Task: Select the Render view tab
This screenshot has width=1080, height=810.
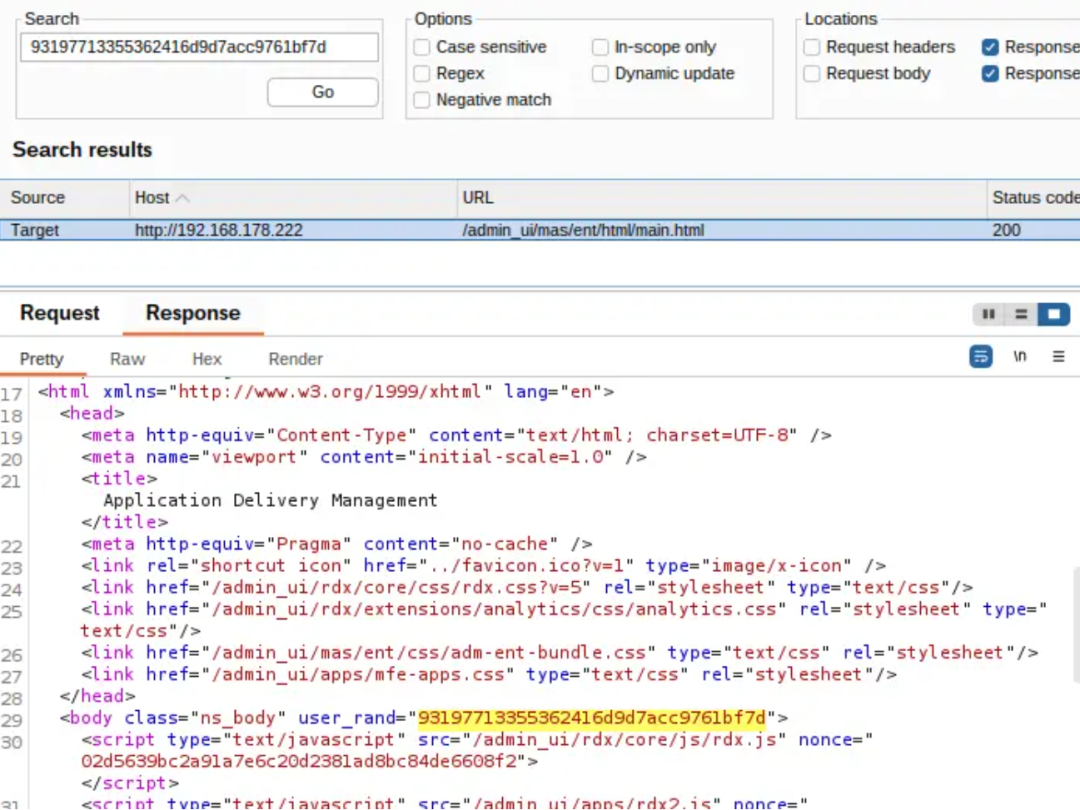Action: pos(295,359)
